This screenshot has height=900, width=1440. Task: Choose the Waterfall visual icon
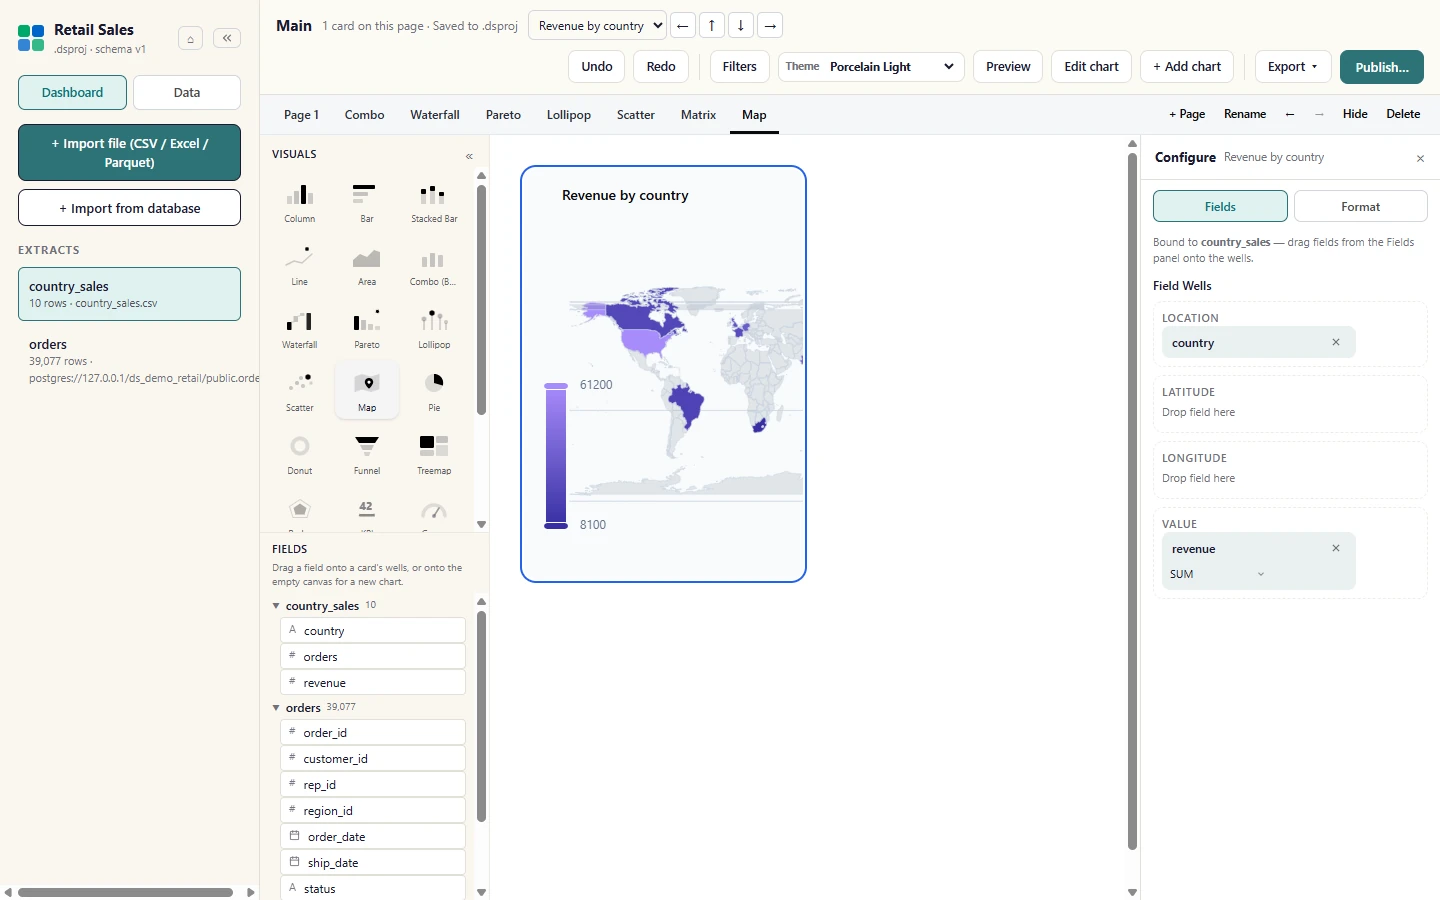pyautogui.click(x=300, y=328)
